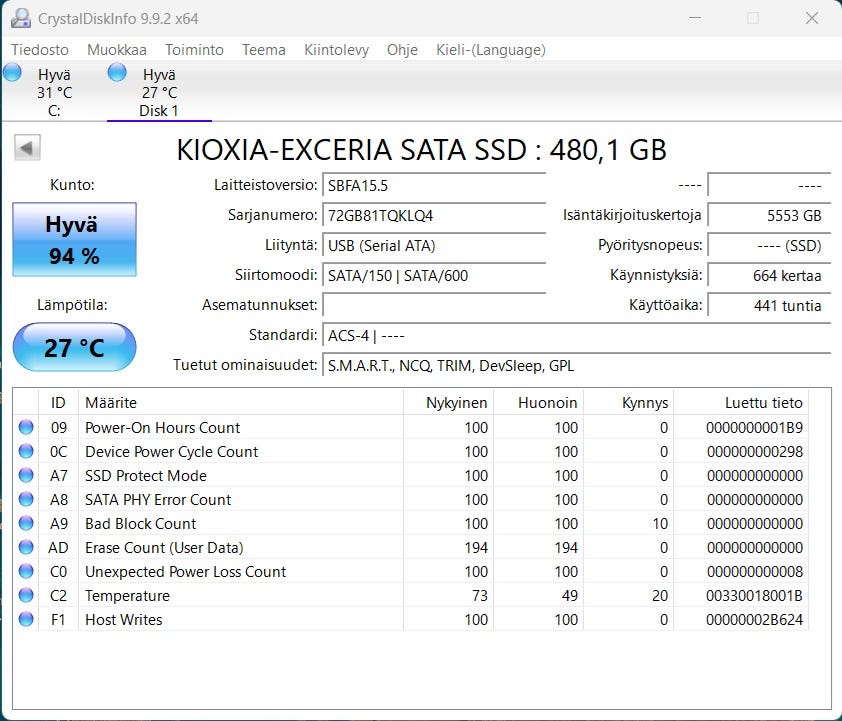Click the Standardi field ACS-4
The width and height of the screenshot is (842, 721).
[577, 336]
